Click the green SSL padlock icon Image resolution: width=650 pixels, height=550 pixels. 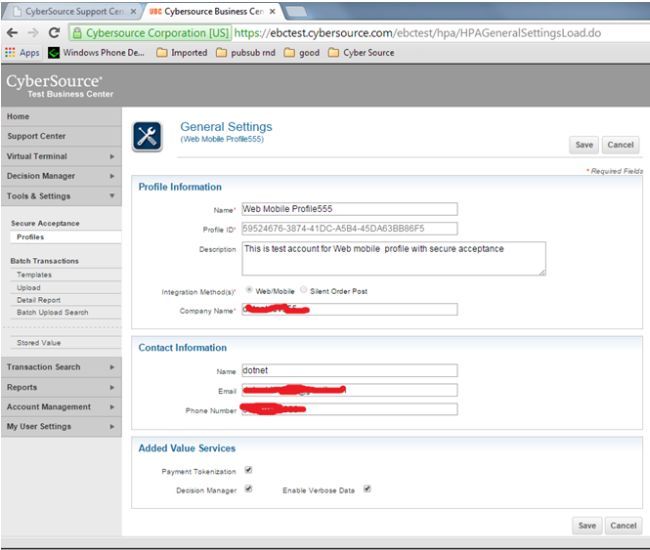click(77, 33)
